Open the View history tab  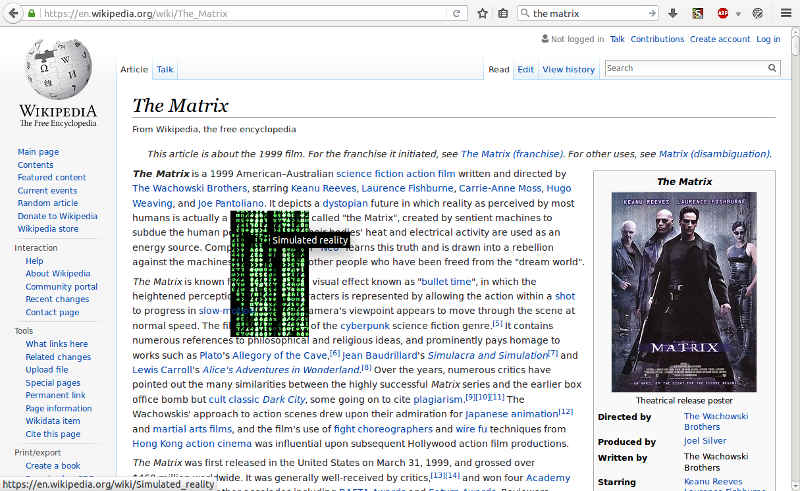(x=568, y=69)
